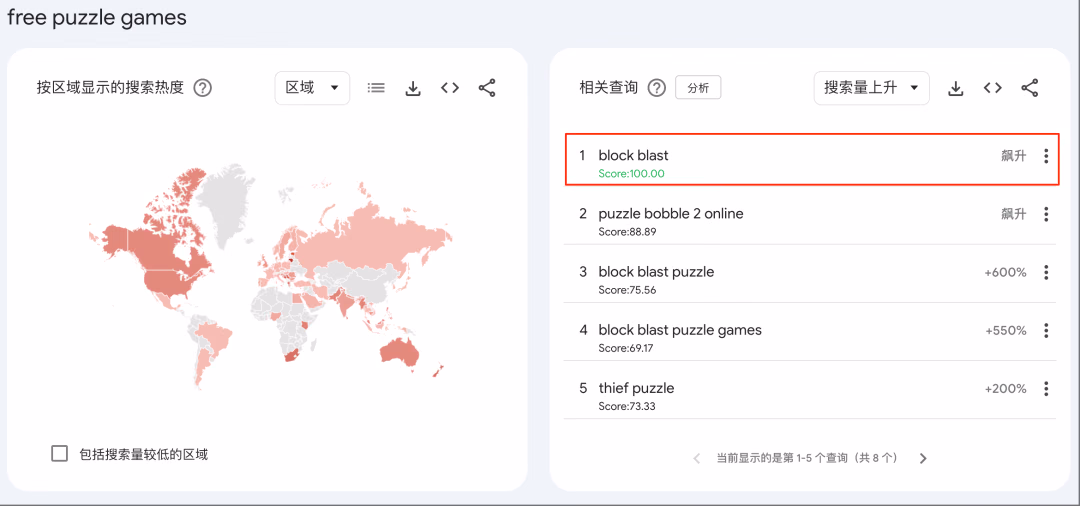Click 飙升 label for block blast
1080x506 pixels.
coord(1014,156)
